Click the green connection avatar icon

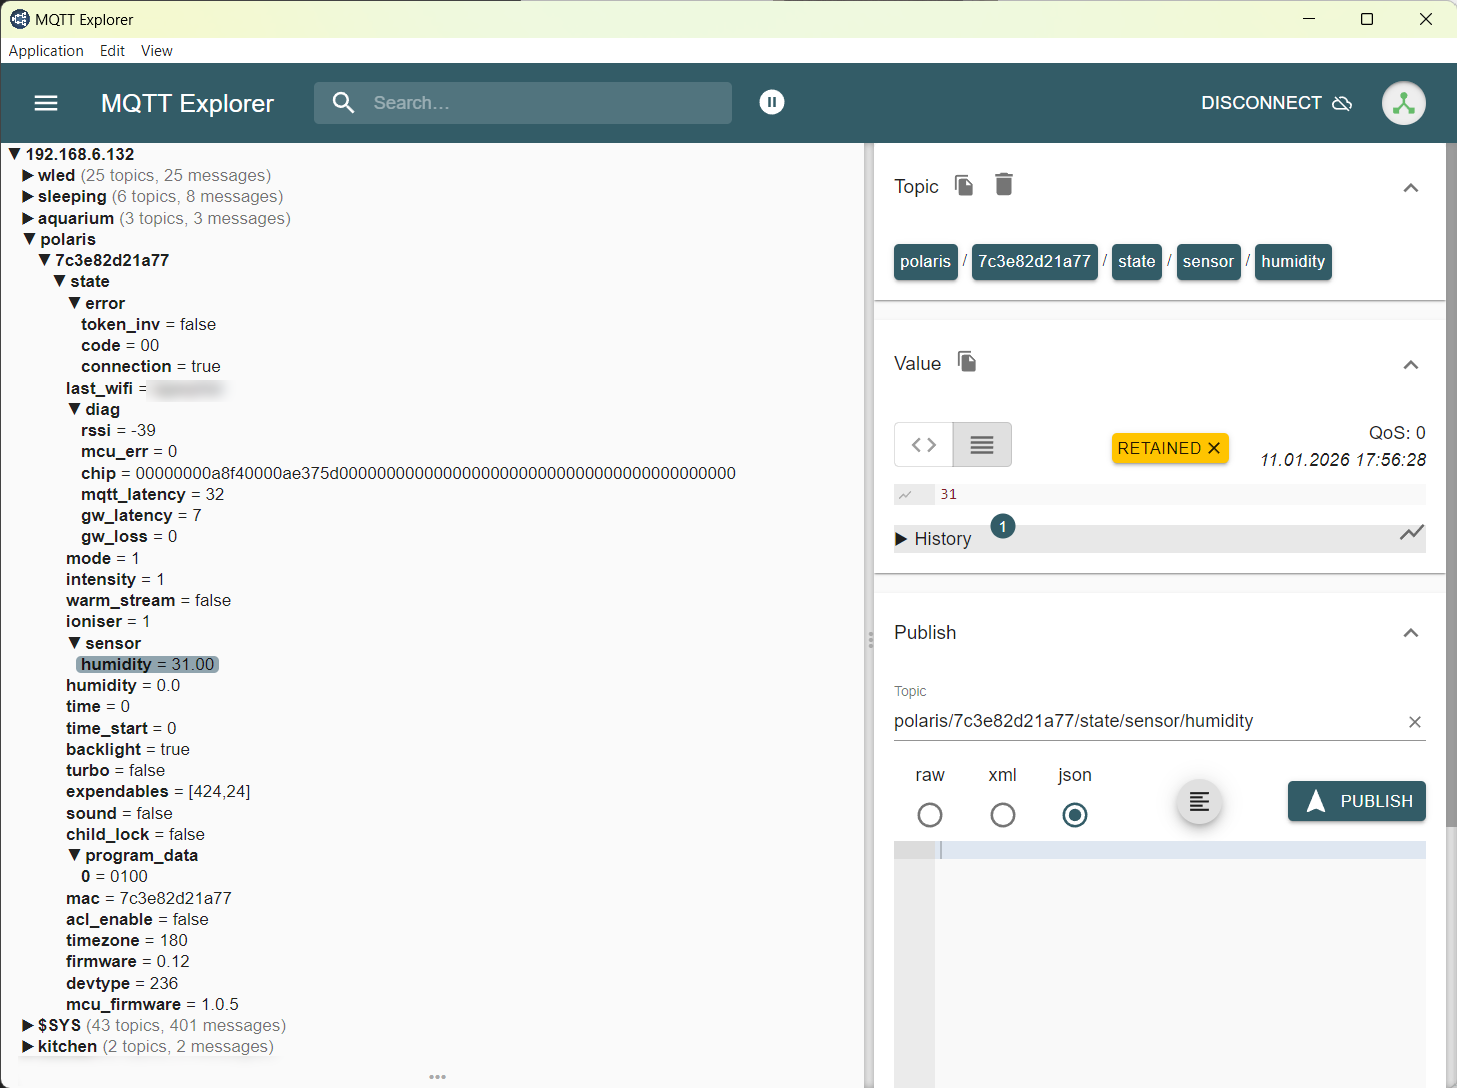pyautogui.click(x=1403, y=103)
